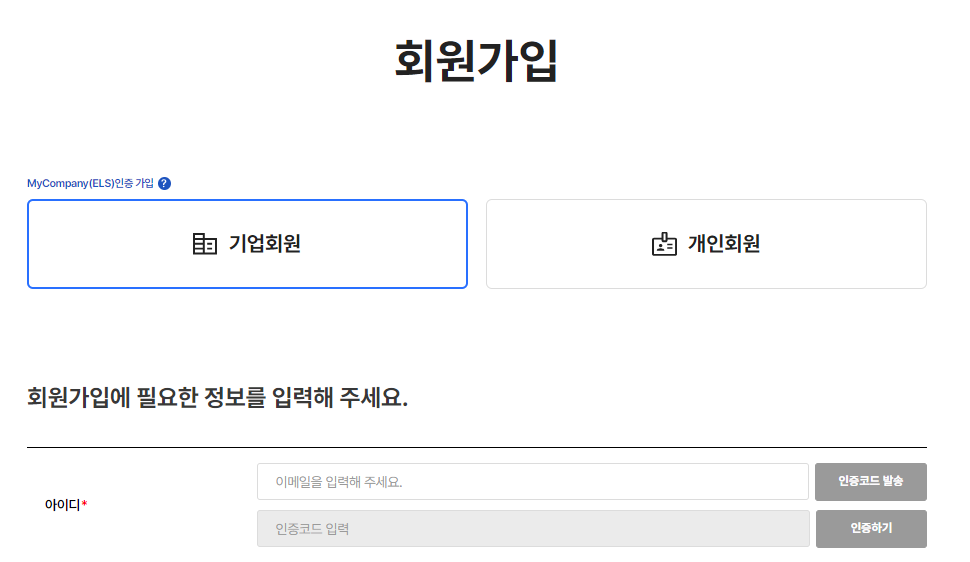The height and width of the screenshot is (562, 970).
Task: Click the 인증코드 입력 placeholder text
Action: click(312, 529)
